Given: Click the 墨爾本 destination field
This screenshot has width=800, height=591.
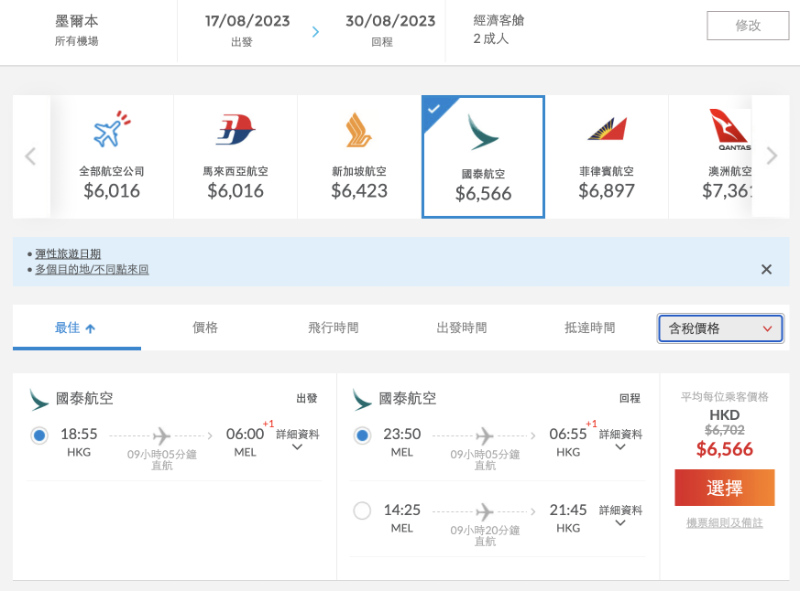Looking at the screenshot, I should coord(77,30).
